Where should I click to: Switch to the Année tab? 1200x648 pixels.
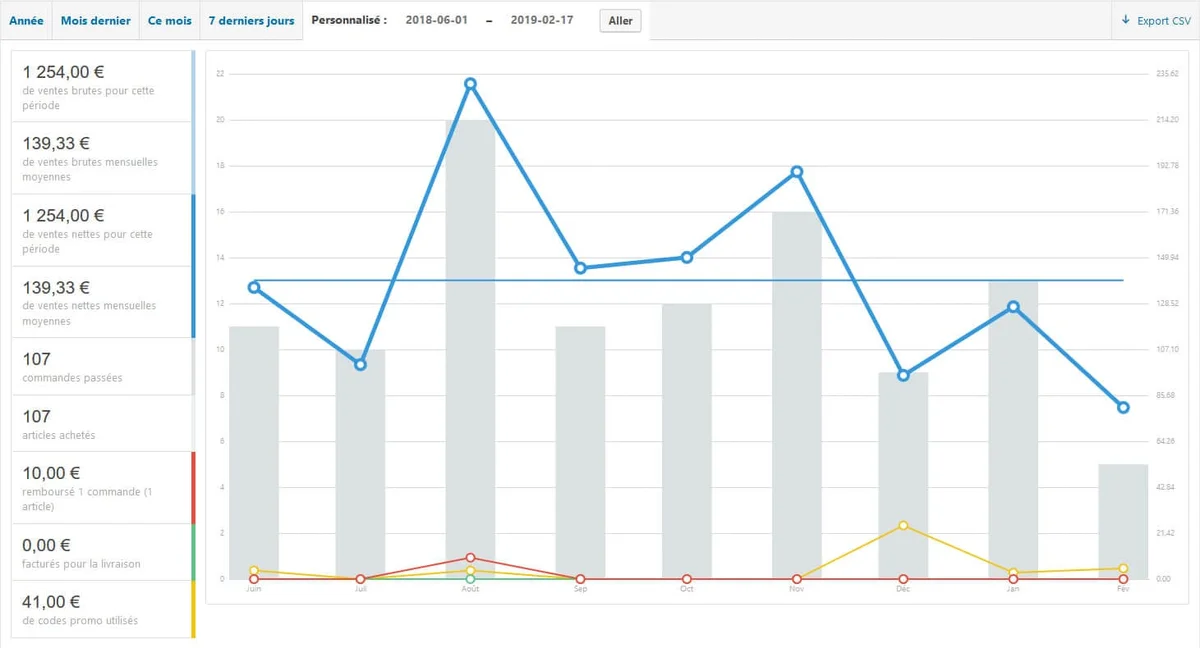coord(26,21)
